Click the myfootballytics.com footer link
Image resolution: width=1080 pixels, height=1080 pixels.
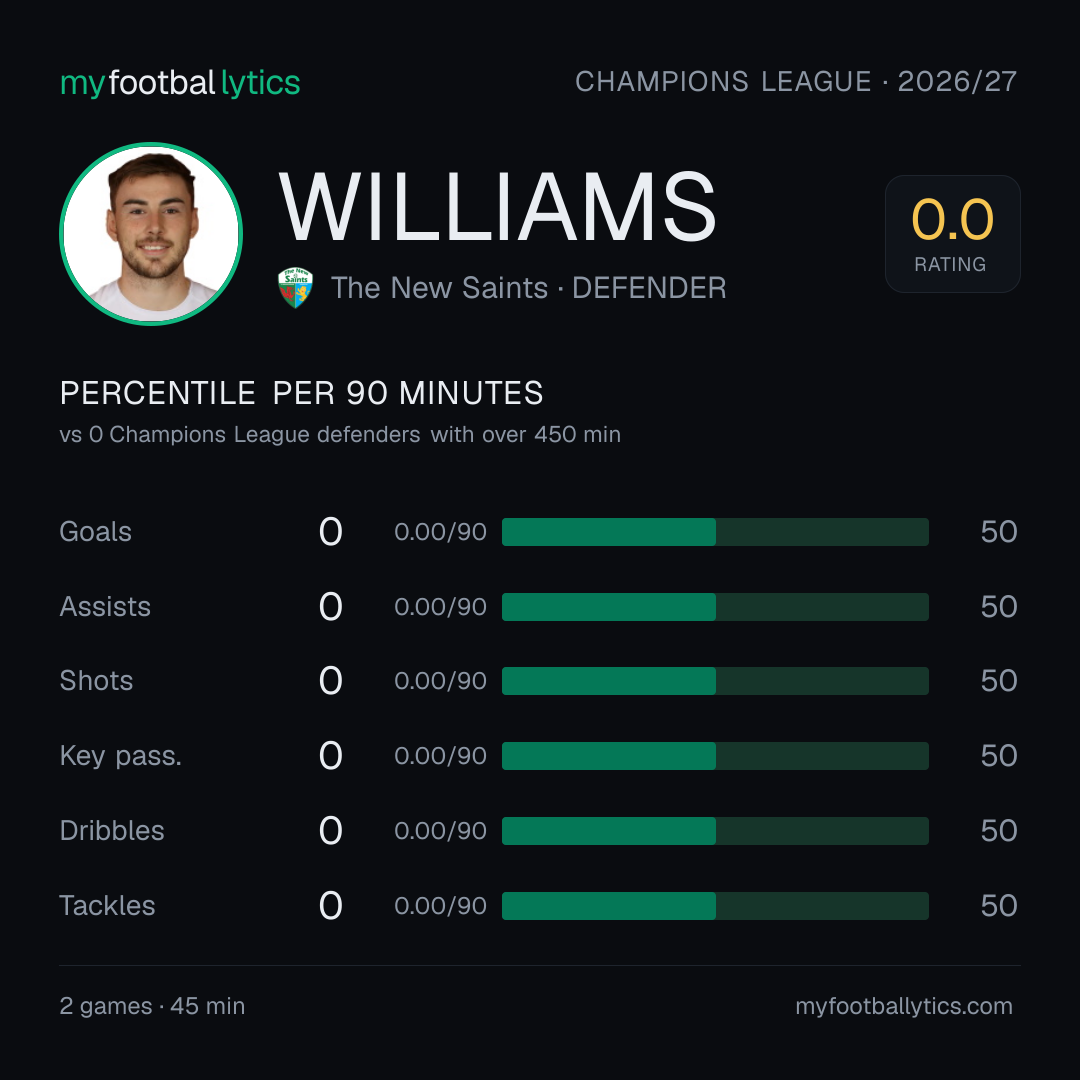coord(904,1006)
